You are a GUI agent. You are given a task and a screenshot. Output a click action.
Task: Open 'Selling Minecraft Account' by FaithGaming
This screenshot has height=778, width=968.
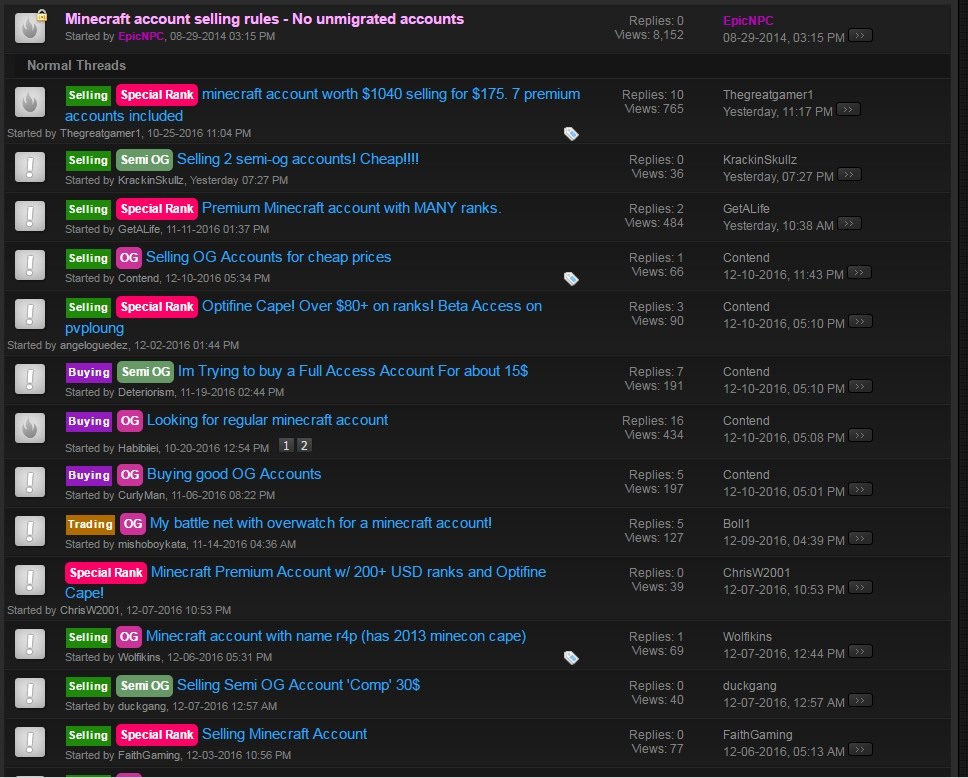tap(284, 734)
